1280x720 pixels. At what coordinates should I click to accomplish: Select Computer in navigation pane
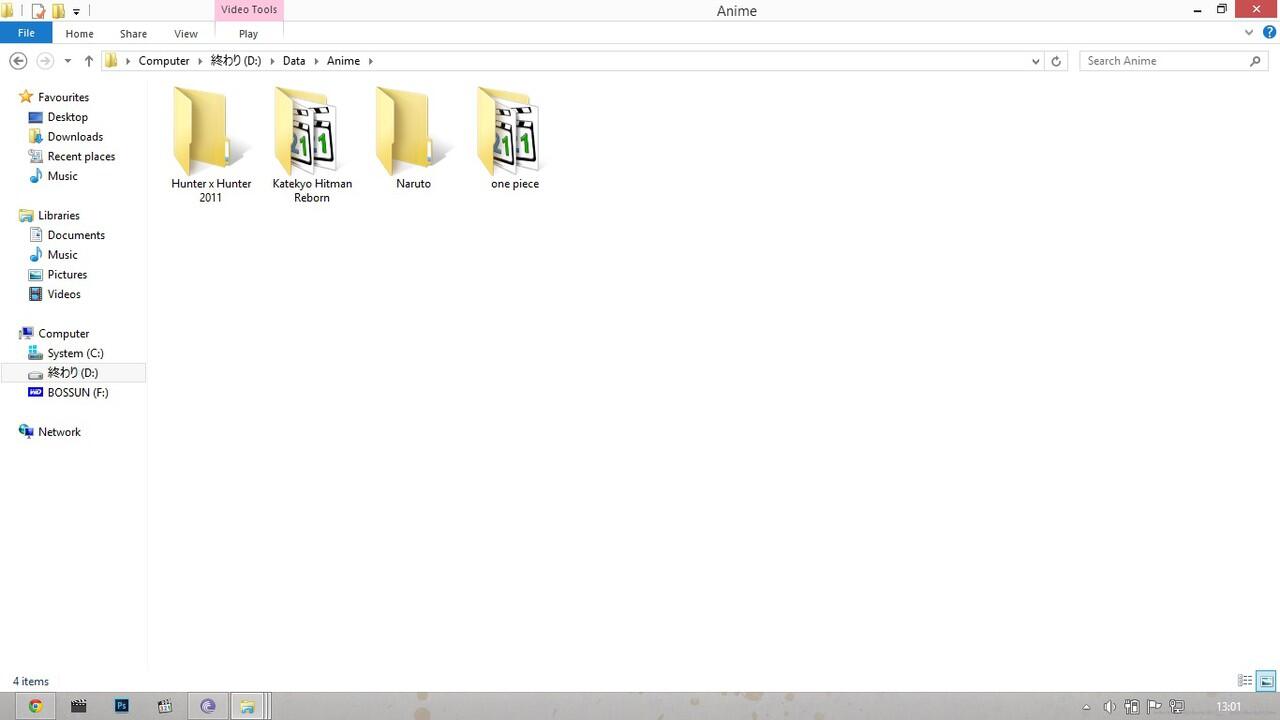[x=63, y=333]
